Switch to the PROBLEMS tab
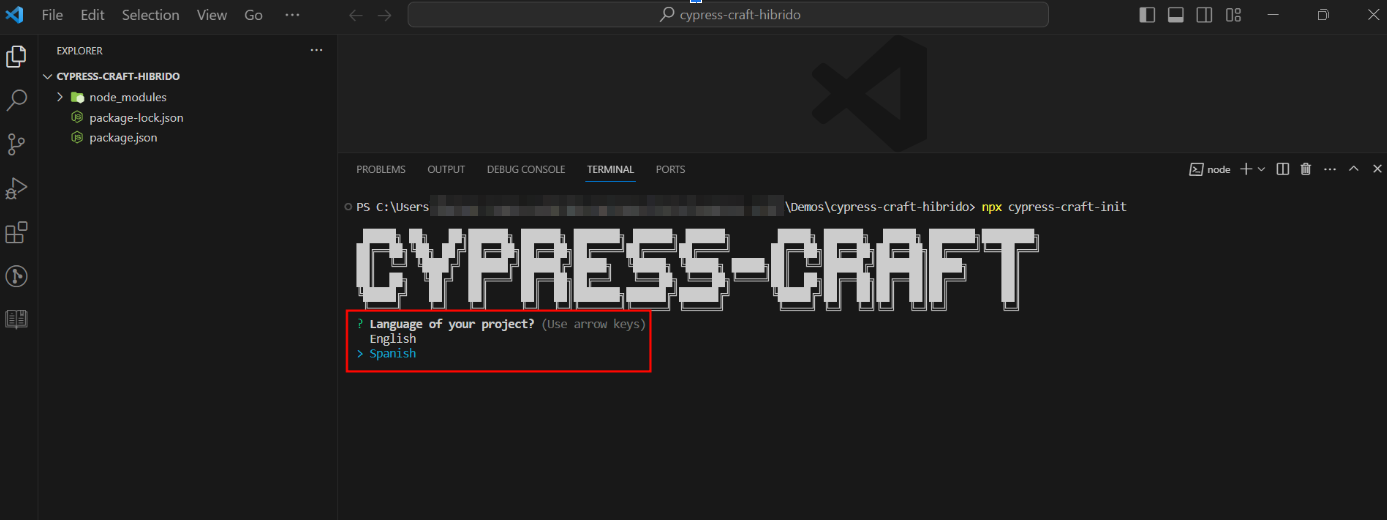Screen dimensions: 1387x520 381,170
